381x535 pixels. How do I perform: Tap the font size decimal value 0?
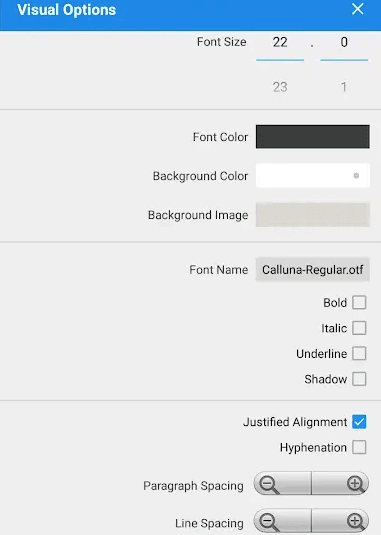click(344, 42)
